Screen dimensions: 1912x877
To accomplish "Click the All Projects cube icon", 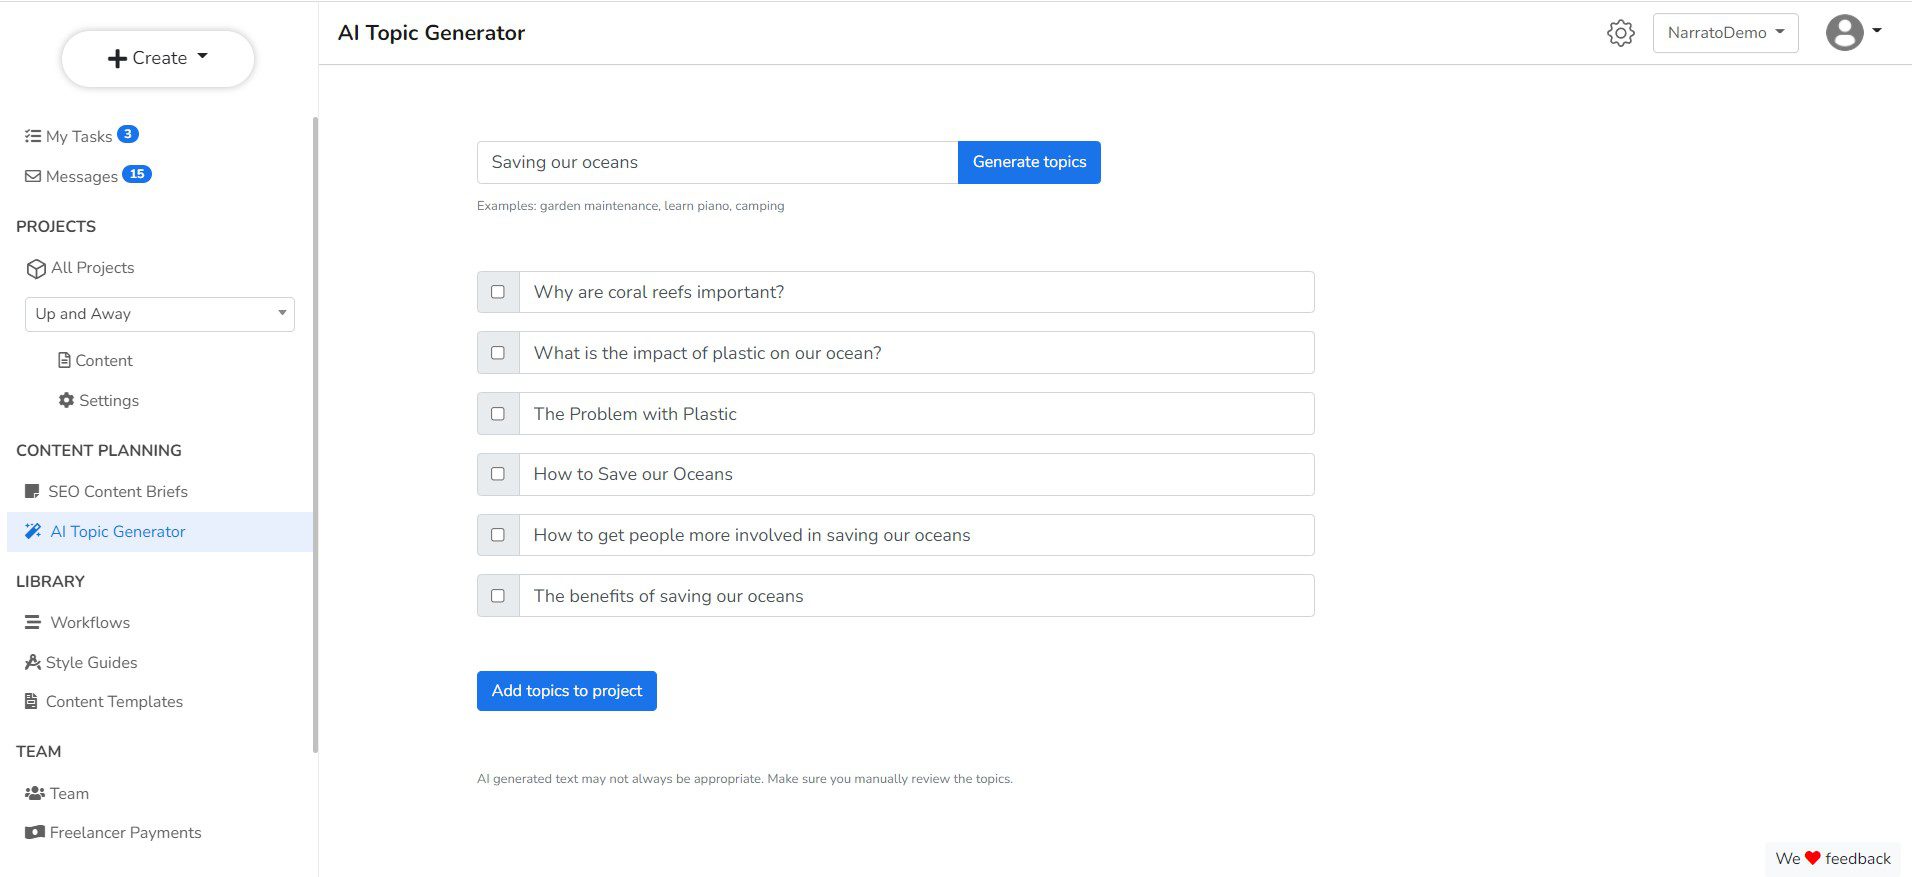I will coord(36,268).
